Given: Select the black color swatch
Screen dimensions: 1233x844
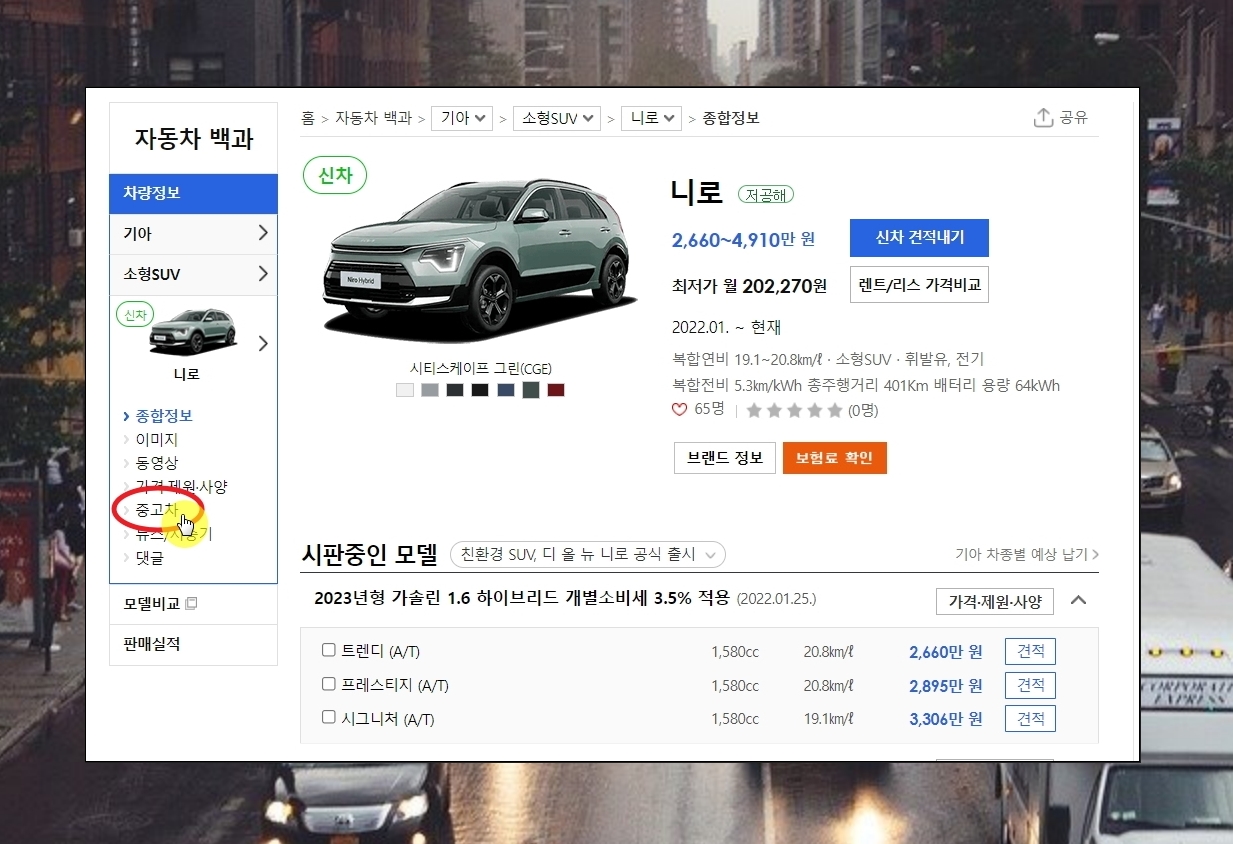Looking at the screenshot, I should tap(480, 390).
